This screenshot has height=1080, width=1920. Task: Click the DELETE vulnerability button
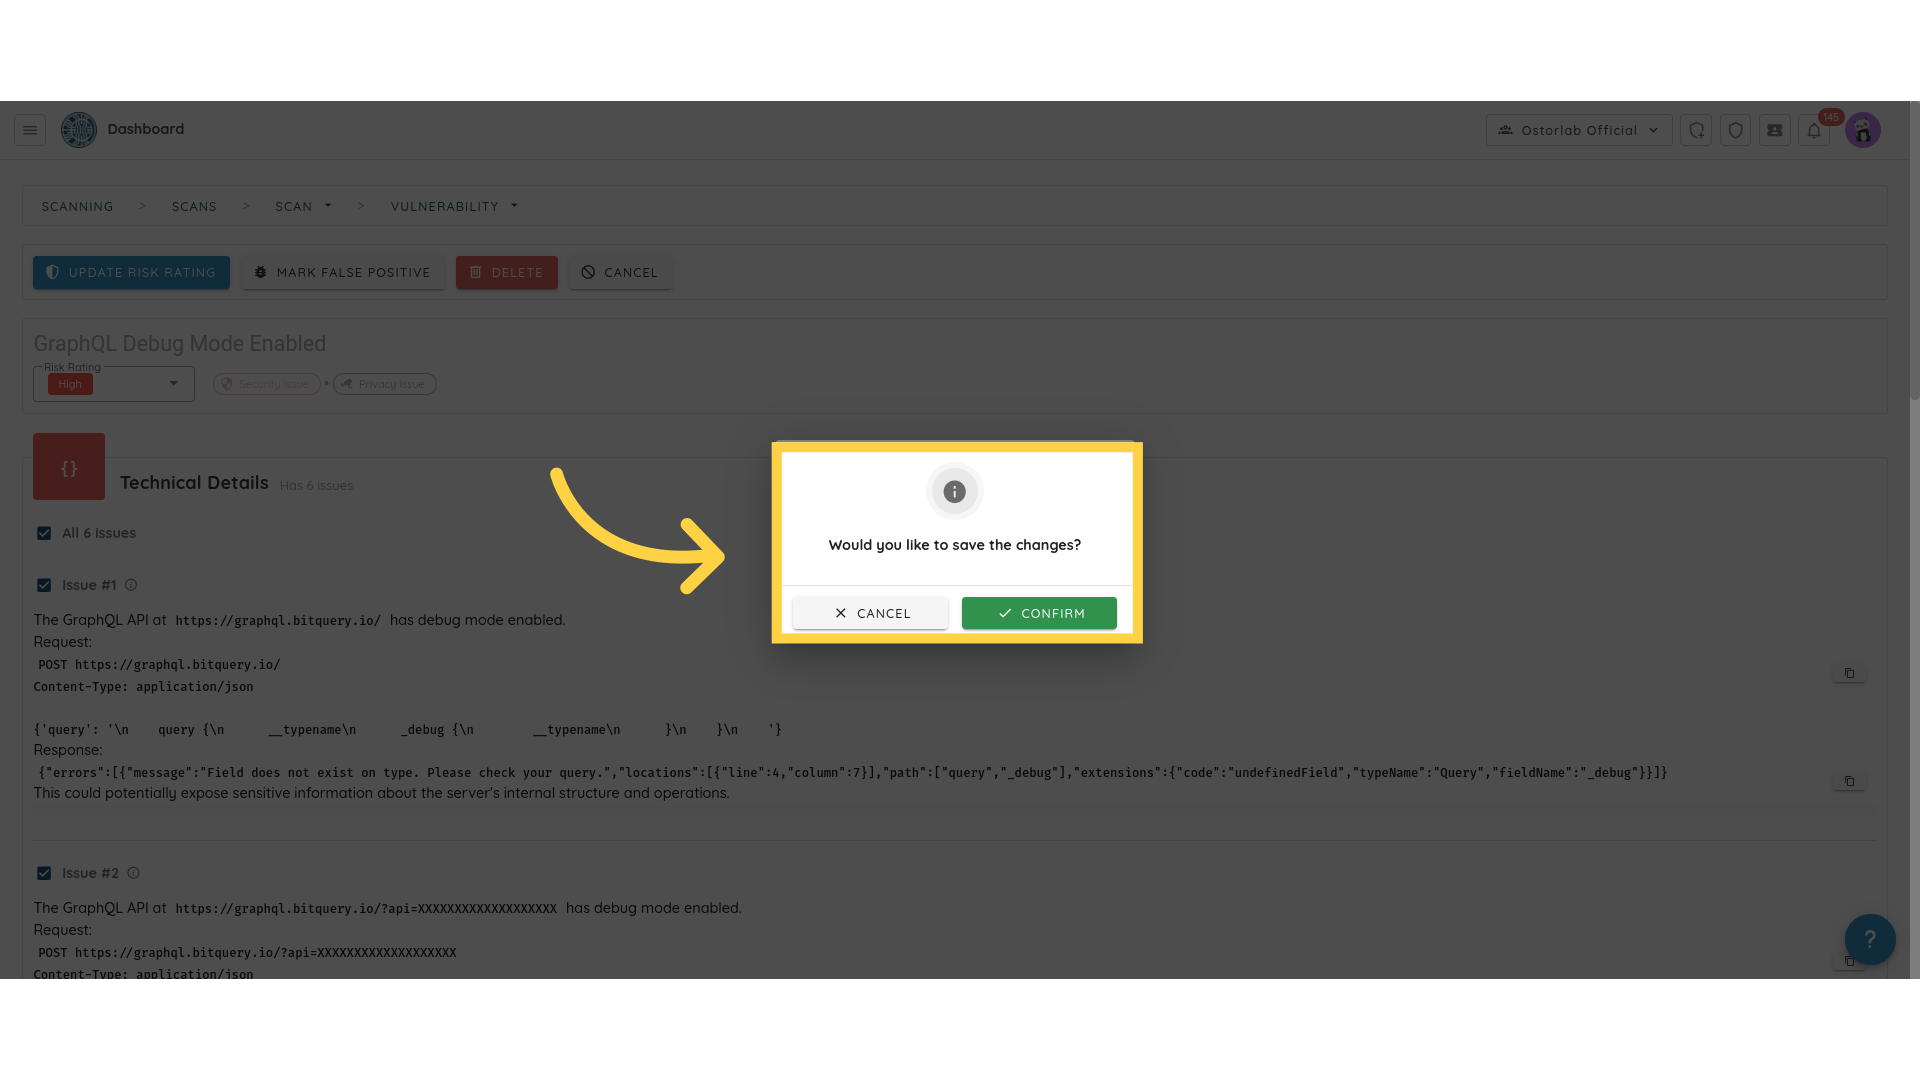click(508, 272)
